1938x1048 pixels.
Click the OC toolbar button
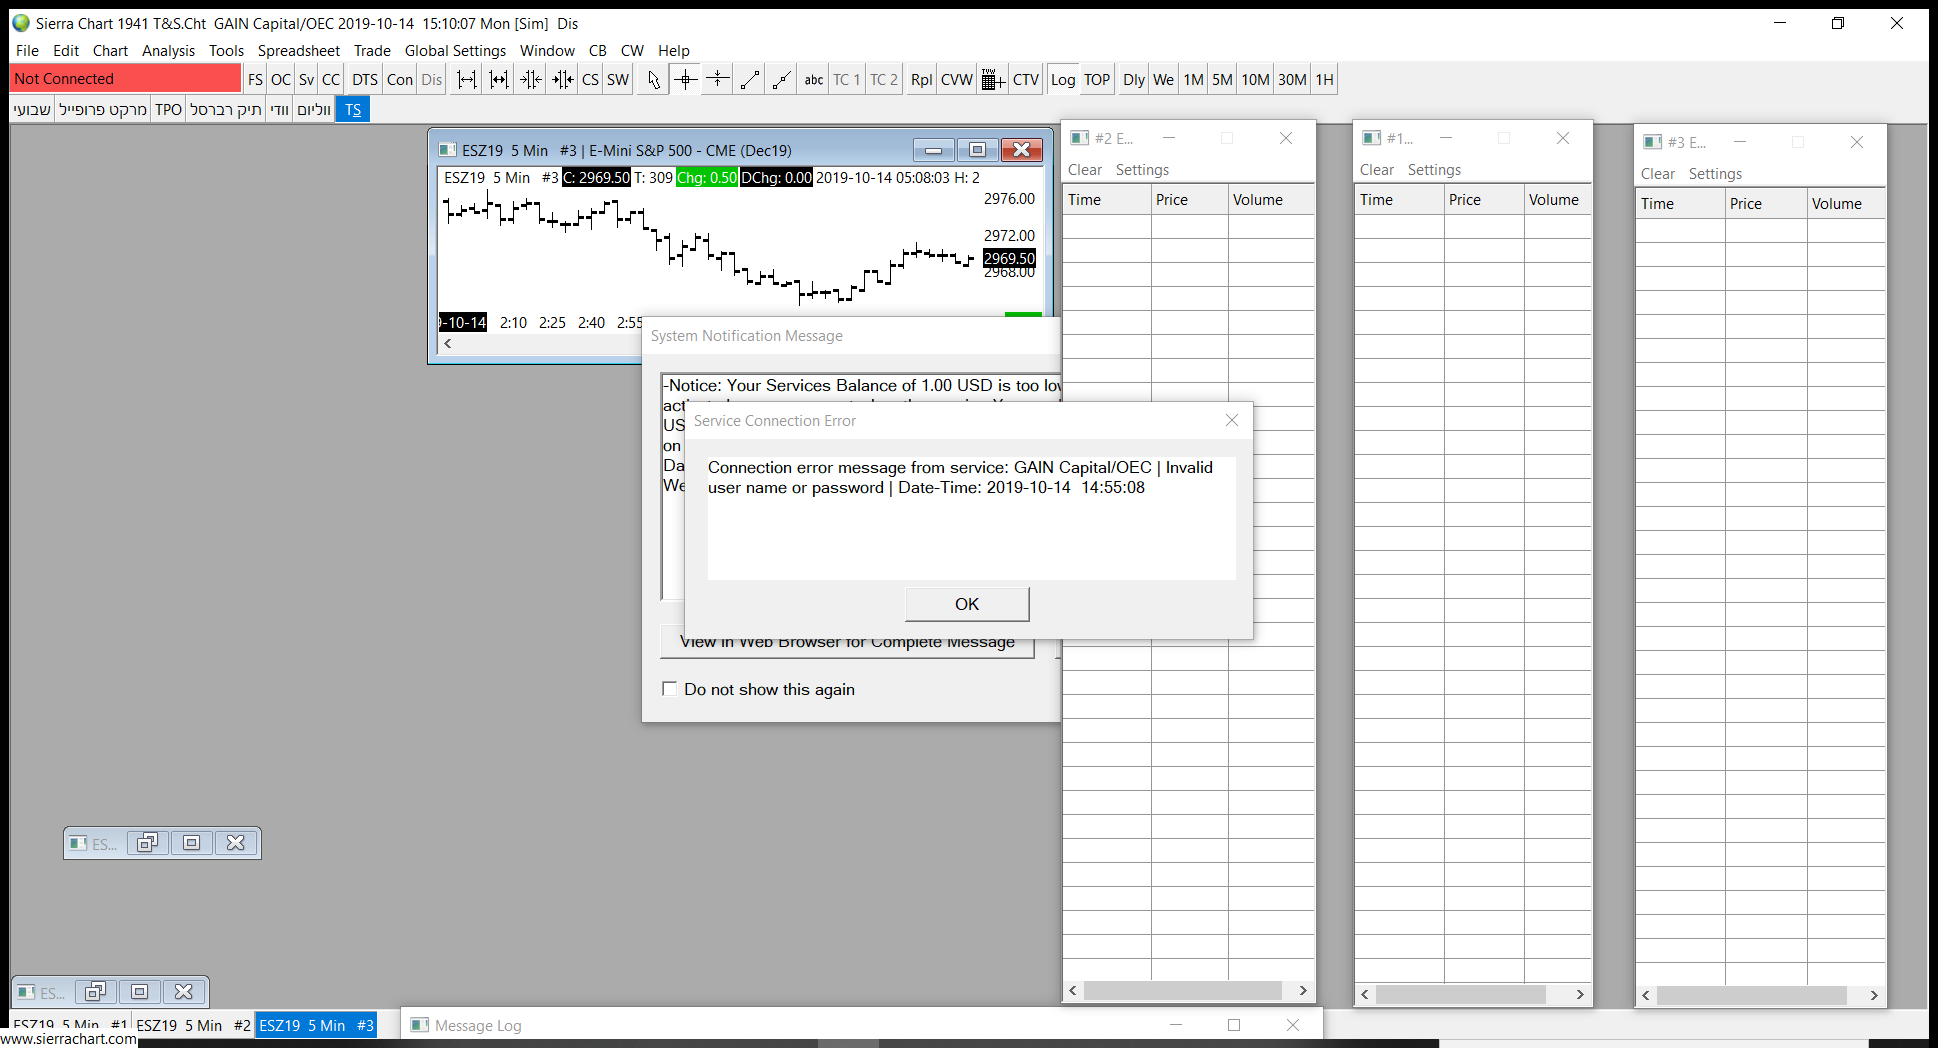click(281, 80)
